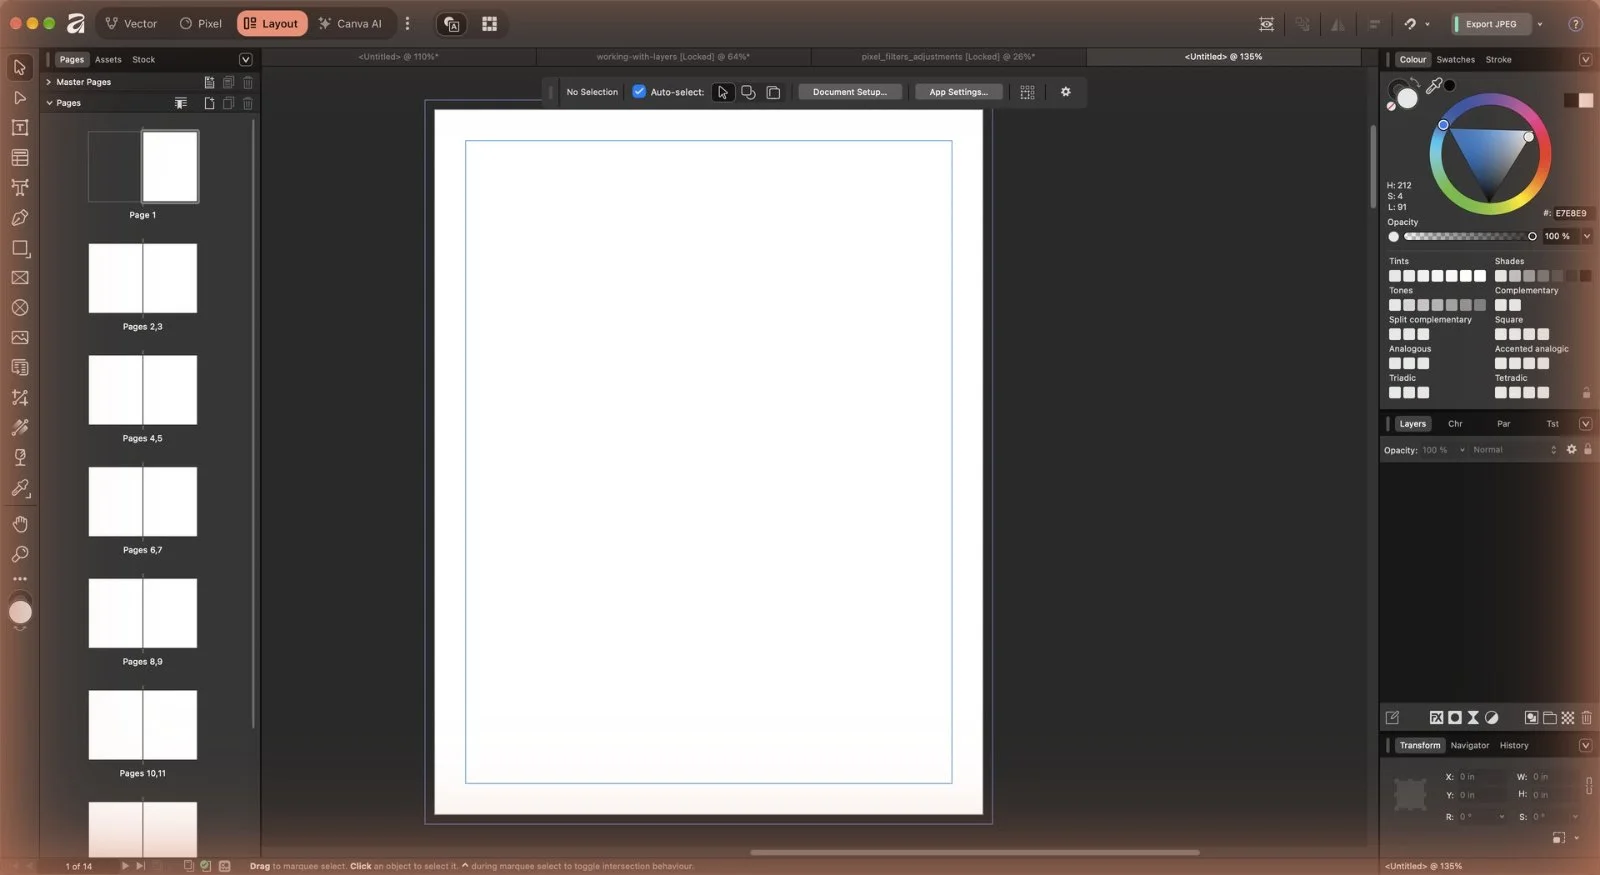Select the Picture Frame Rectangle tool
Image resolution: width=1600 pixels, height=875 pixels.
20,278
